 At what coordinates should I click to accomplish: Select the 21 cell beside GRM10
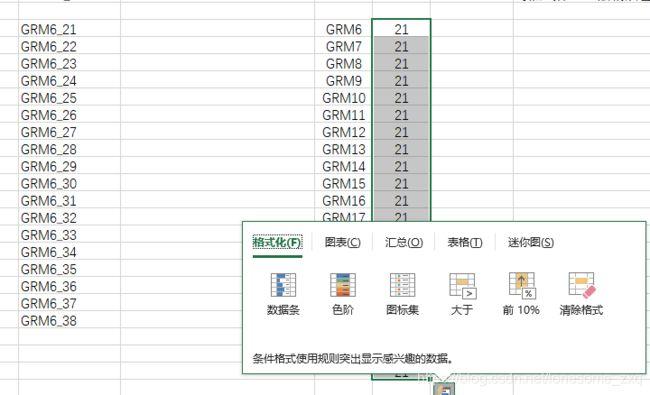coord(401,98)
